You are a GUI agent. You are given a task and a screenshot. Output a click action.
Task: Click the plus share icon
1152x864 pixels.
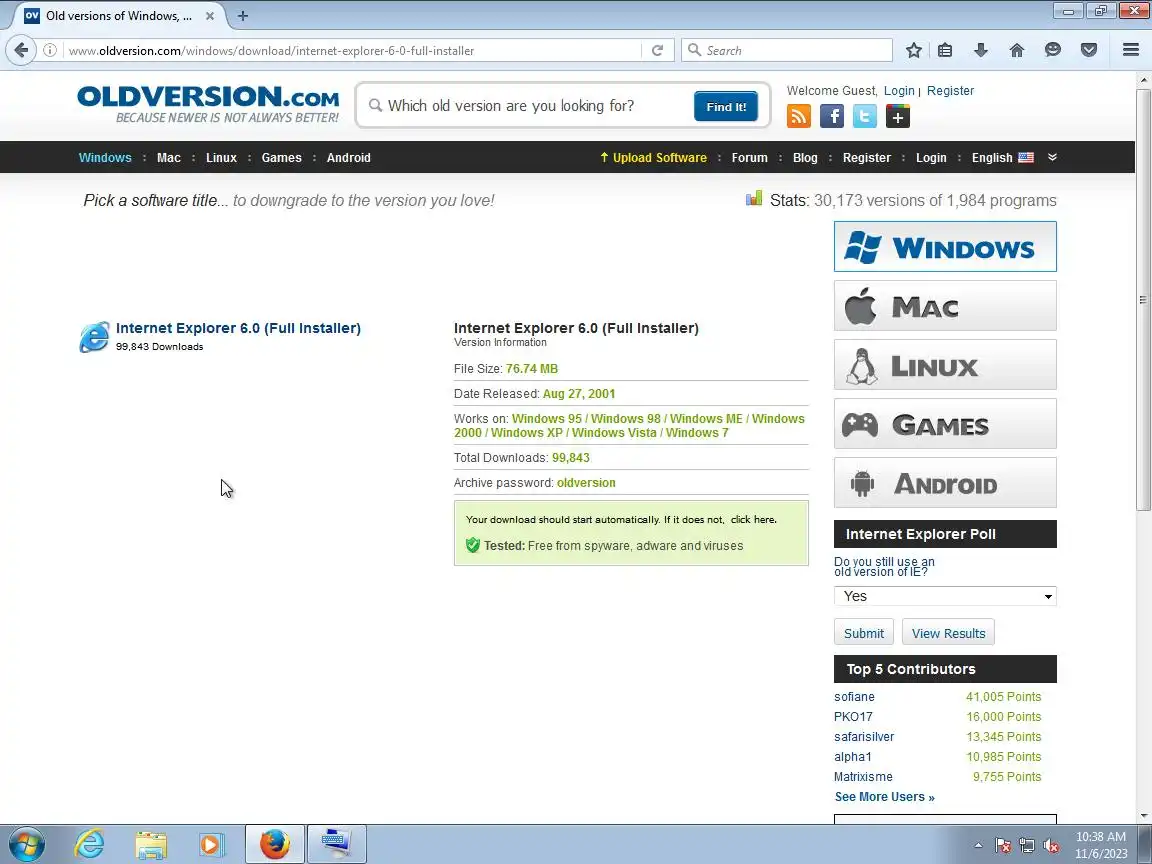pyautogui.click(x=898, y=116)
